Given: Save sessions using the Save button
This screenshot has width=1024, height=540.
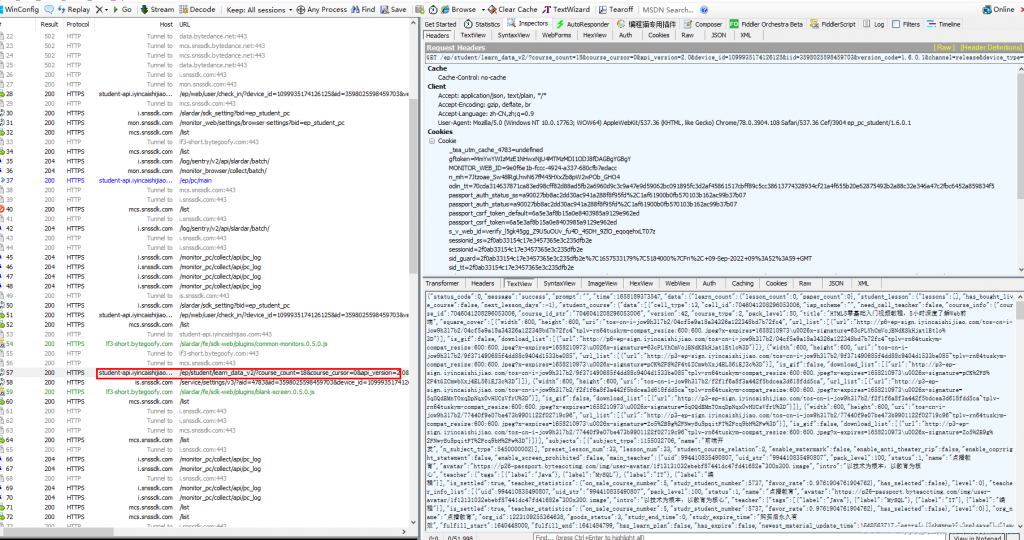Looking at the screenshot, I should point(394,10).
